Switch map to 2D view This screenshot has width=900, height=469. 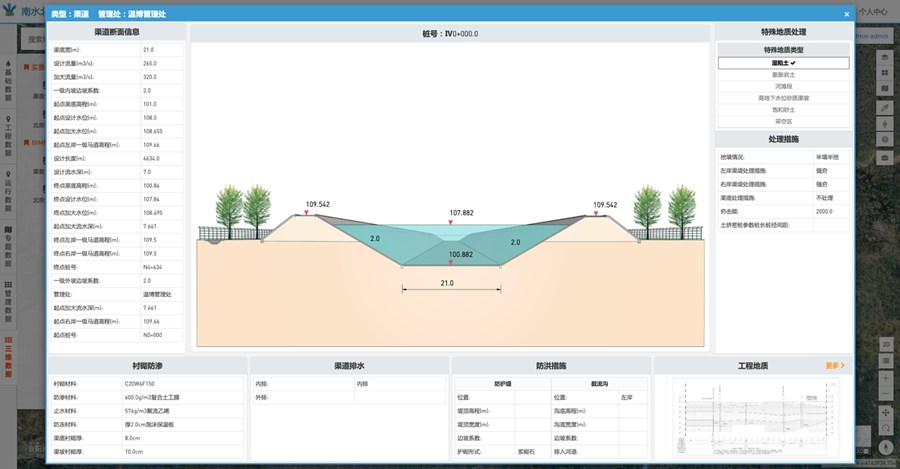884,343
